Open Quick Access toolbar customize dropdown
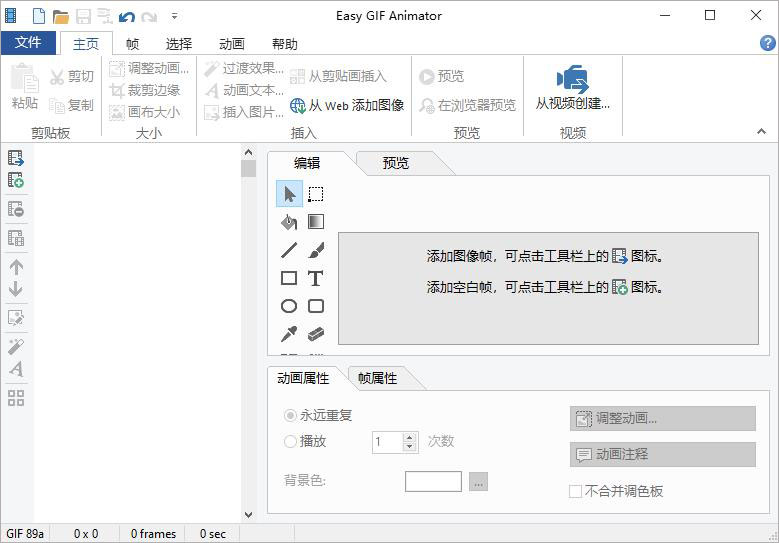The height and width of the screenshot is (543, 779). [174, 16]
